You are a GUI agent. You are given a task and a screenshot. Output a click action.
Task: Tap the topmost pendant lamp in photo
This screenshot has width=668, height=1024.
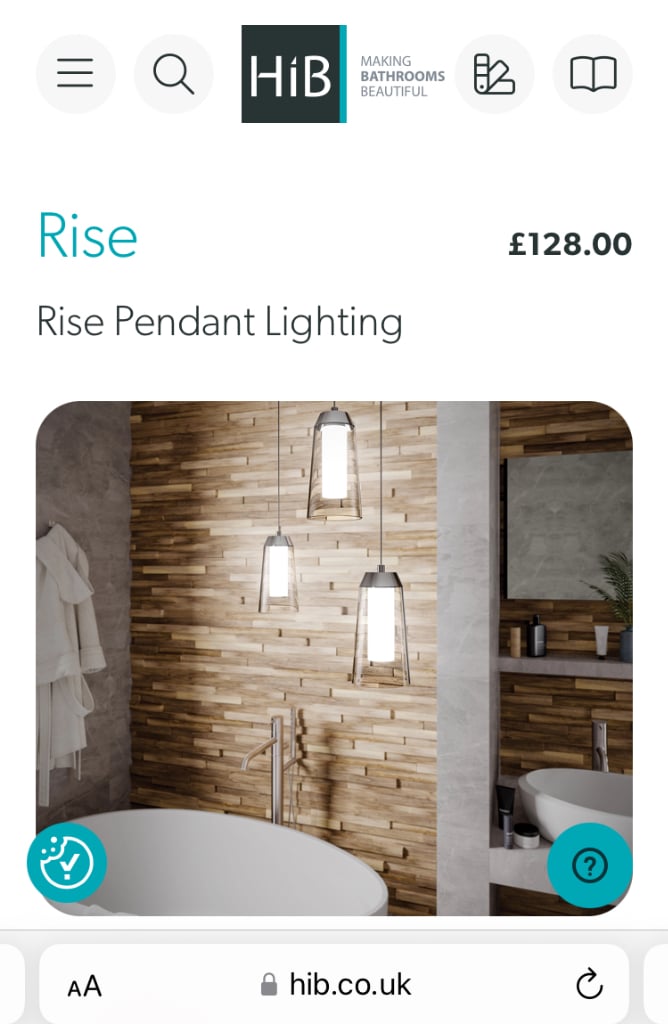click(334, 464)
